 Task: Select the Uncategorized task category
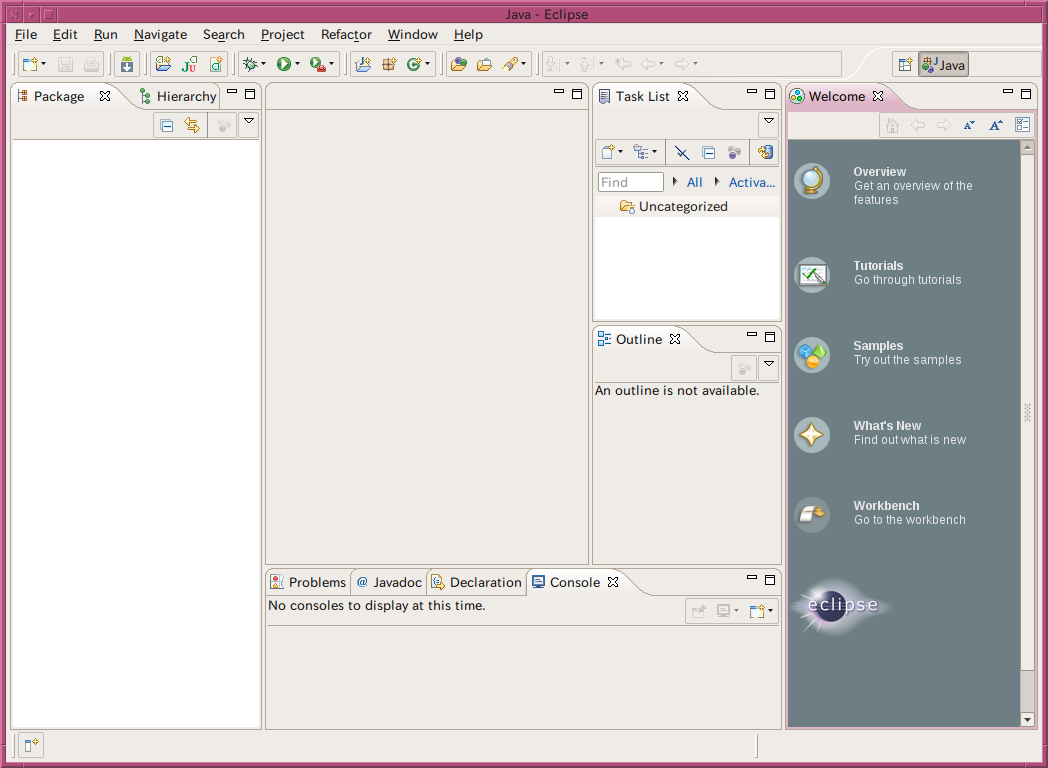[x=683, y=207]
